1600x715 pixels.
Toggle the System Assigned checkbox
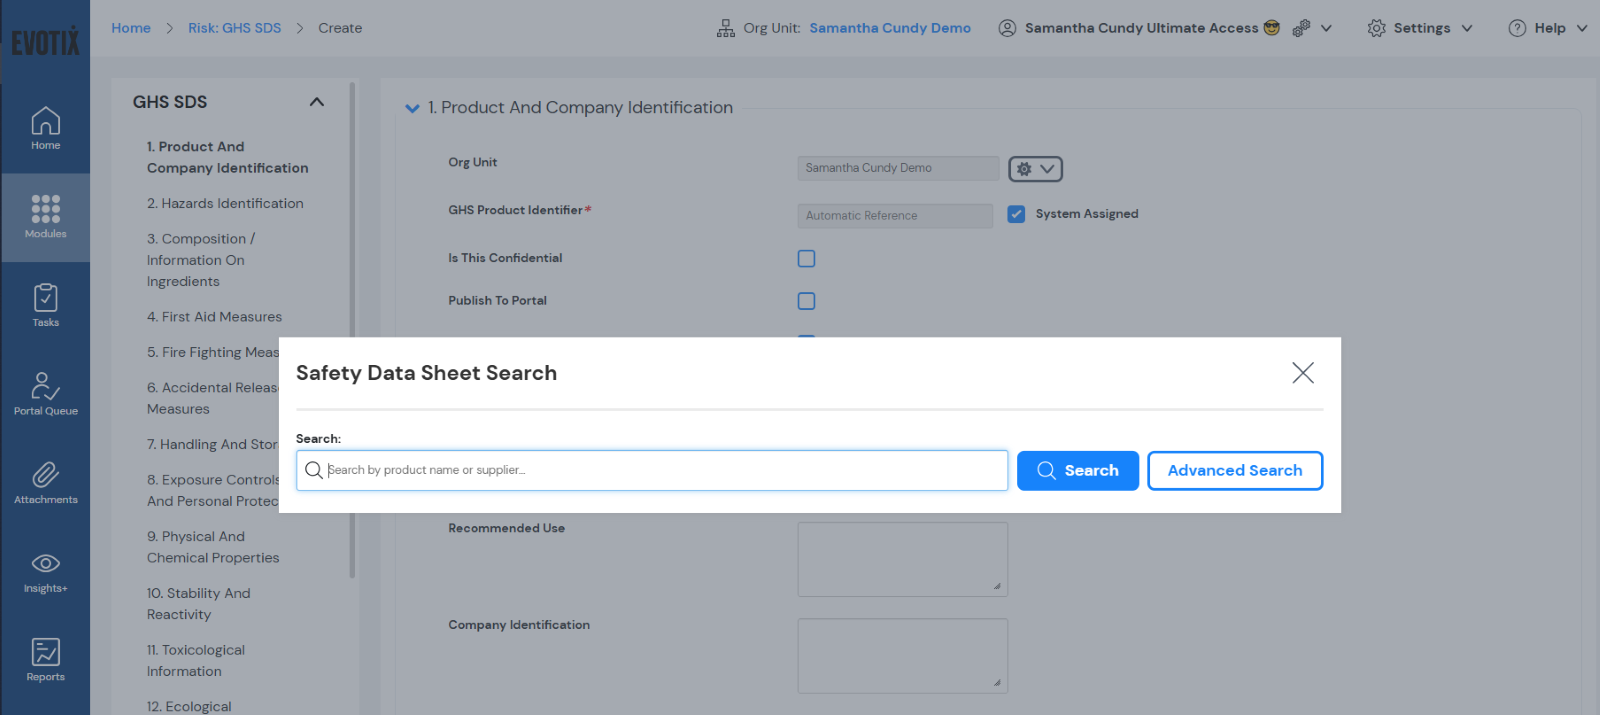tap(1016, 214)
